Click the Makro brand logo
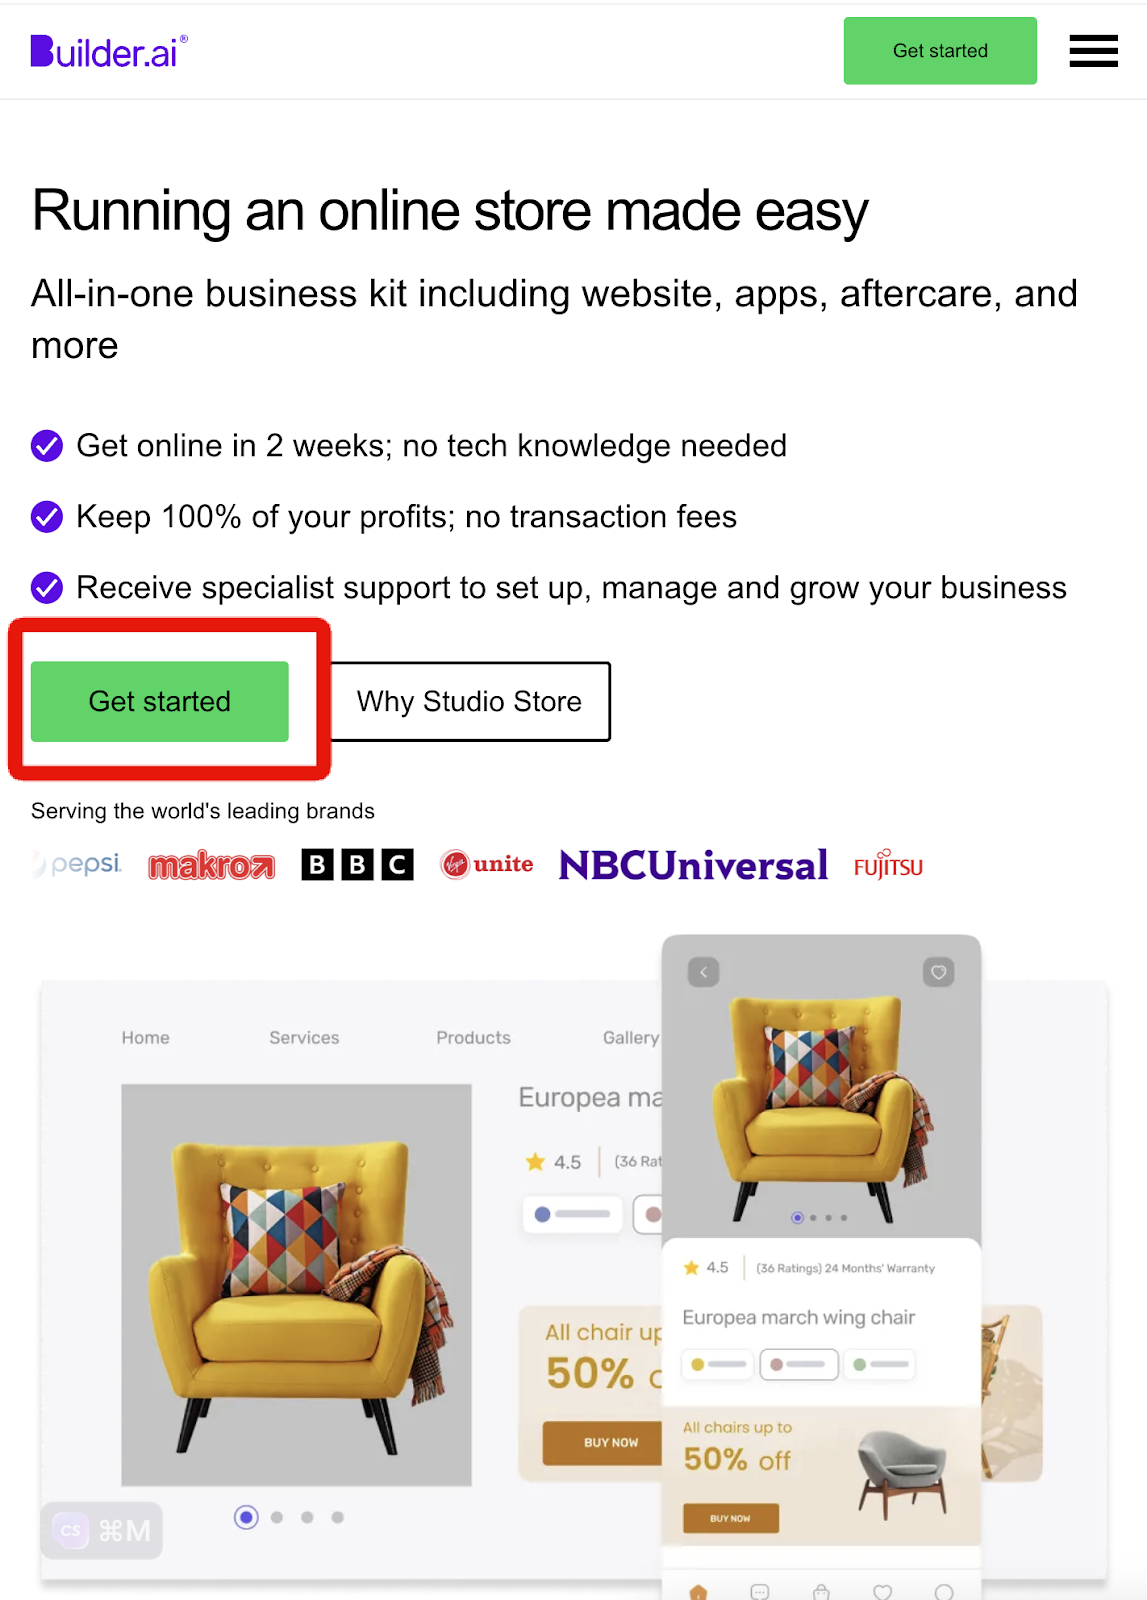1147x1600 pixels. tap(211, 866)
